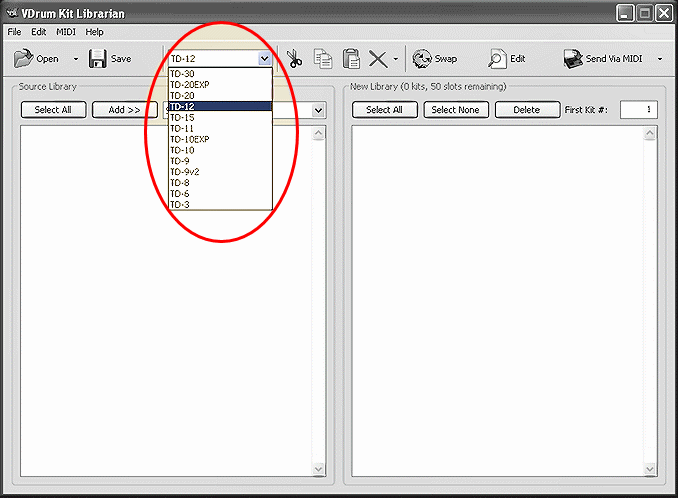The height and width of the screenshot is (498, 678).
Task: Cut selected kits with the scissors icon
Action: [x=294, y=58]
